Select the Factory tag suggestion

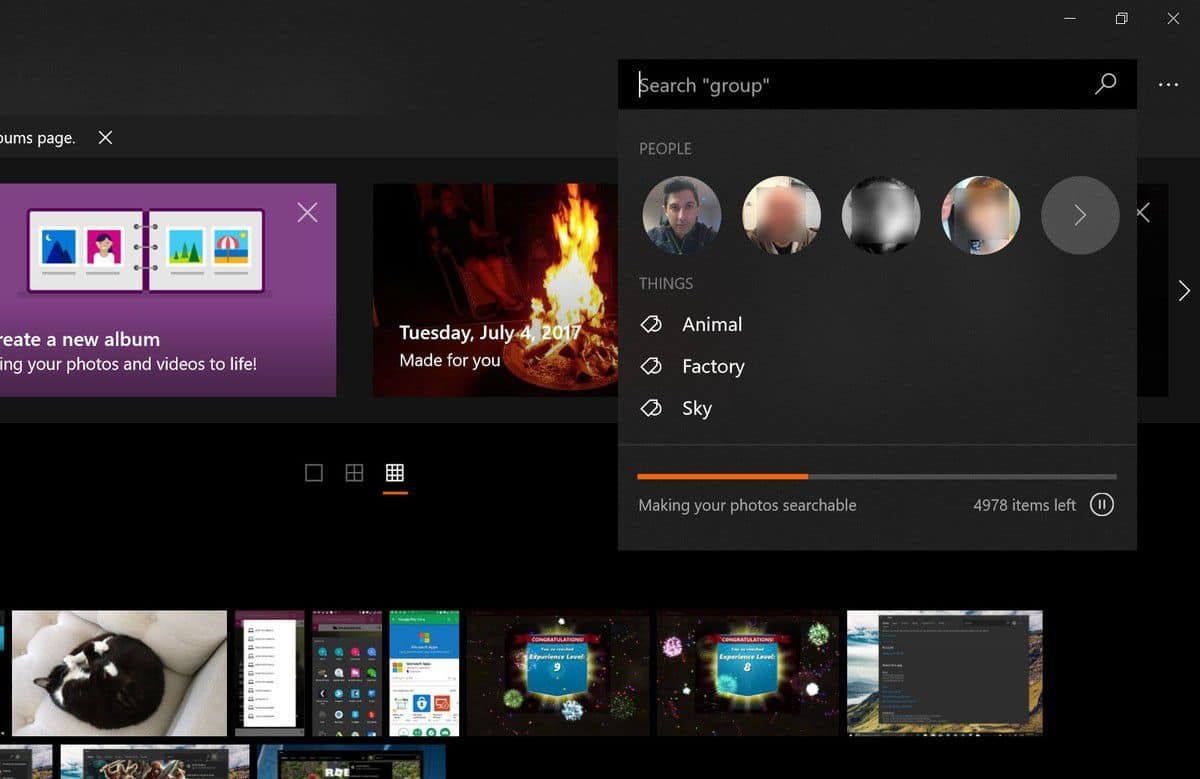click(712, 366)
